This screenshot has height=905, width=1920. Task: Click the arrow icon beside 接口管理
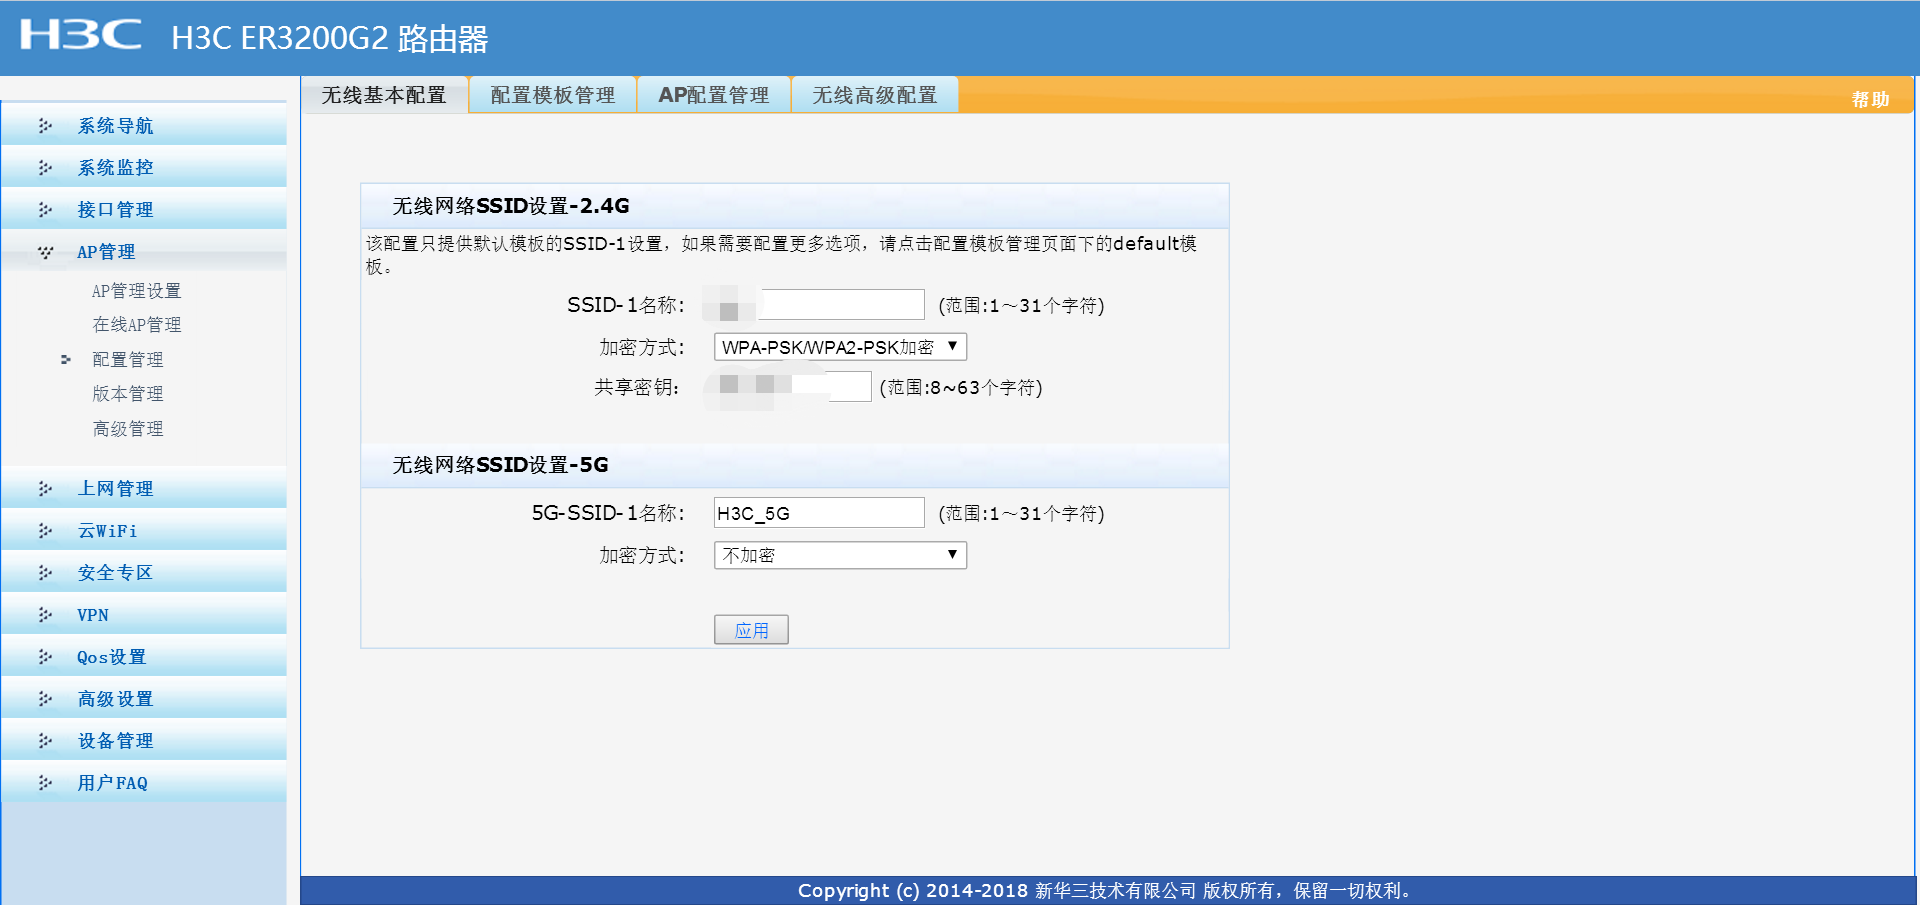(x=45, y=210)
